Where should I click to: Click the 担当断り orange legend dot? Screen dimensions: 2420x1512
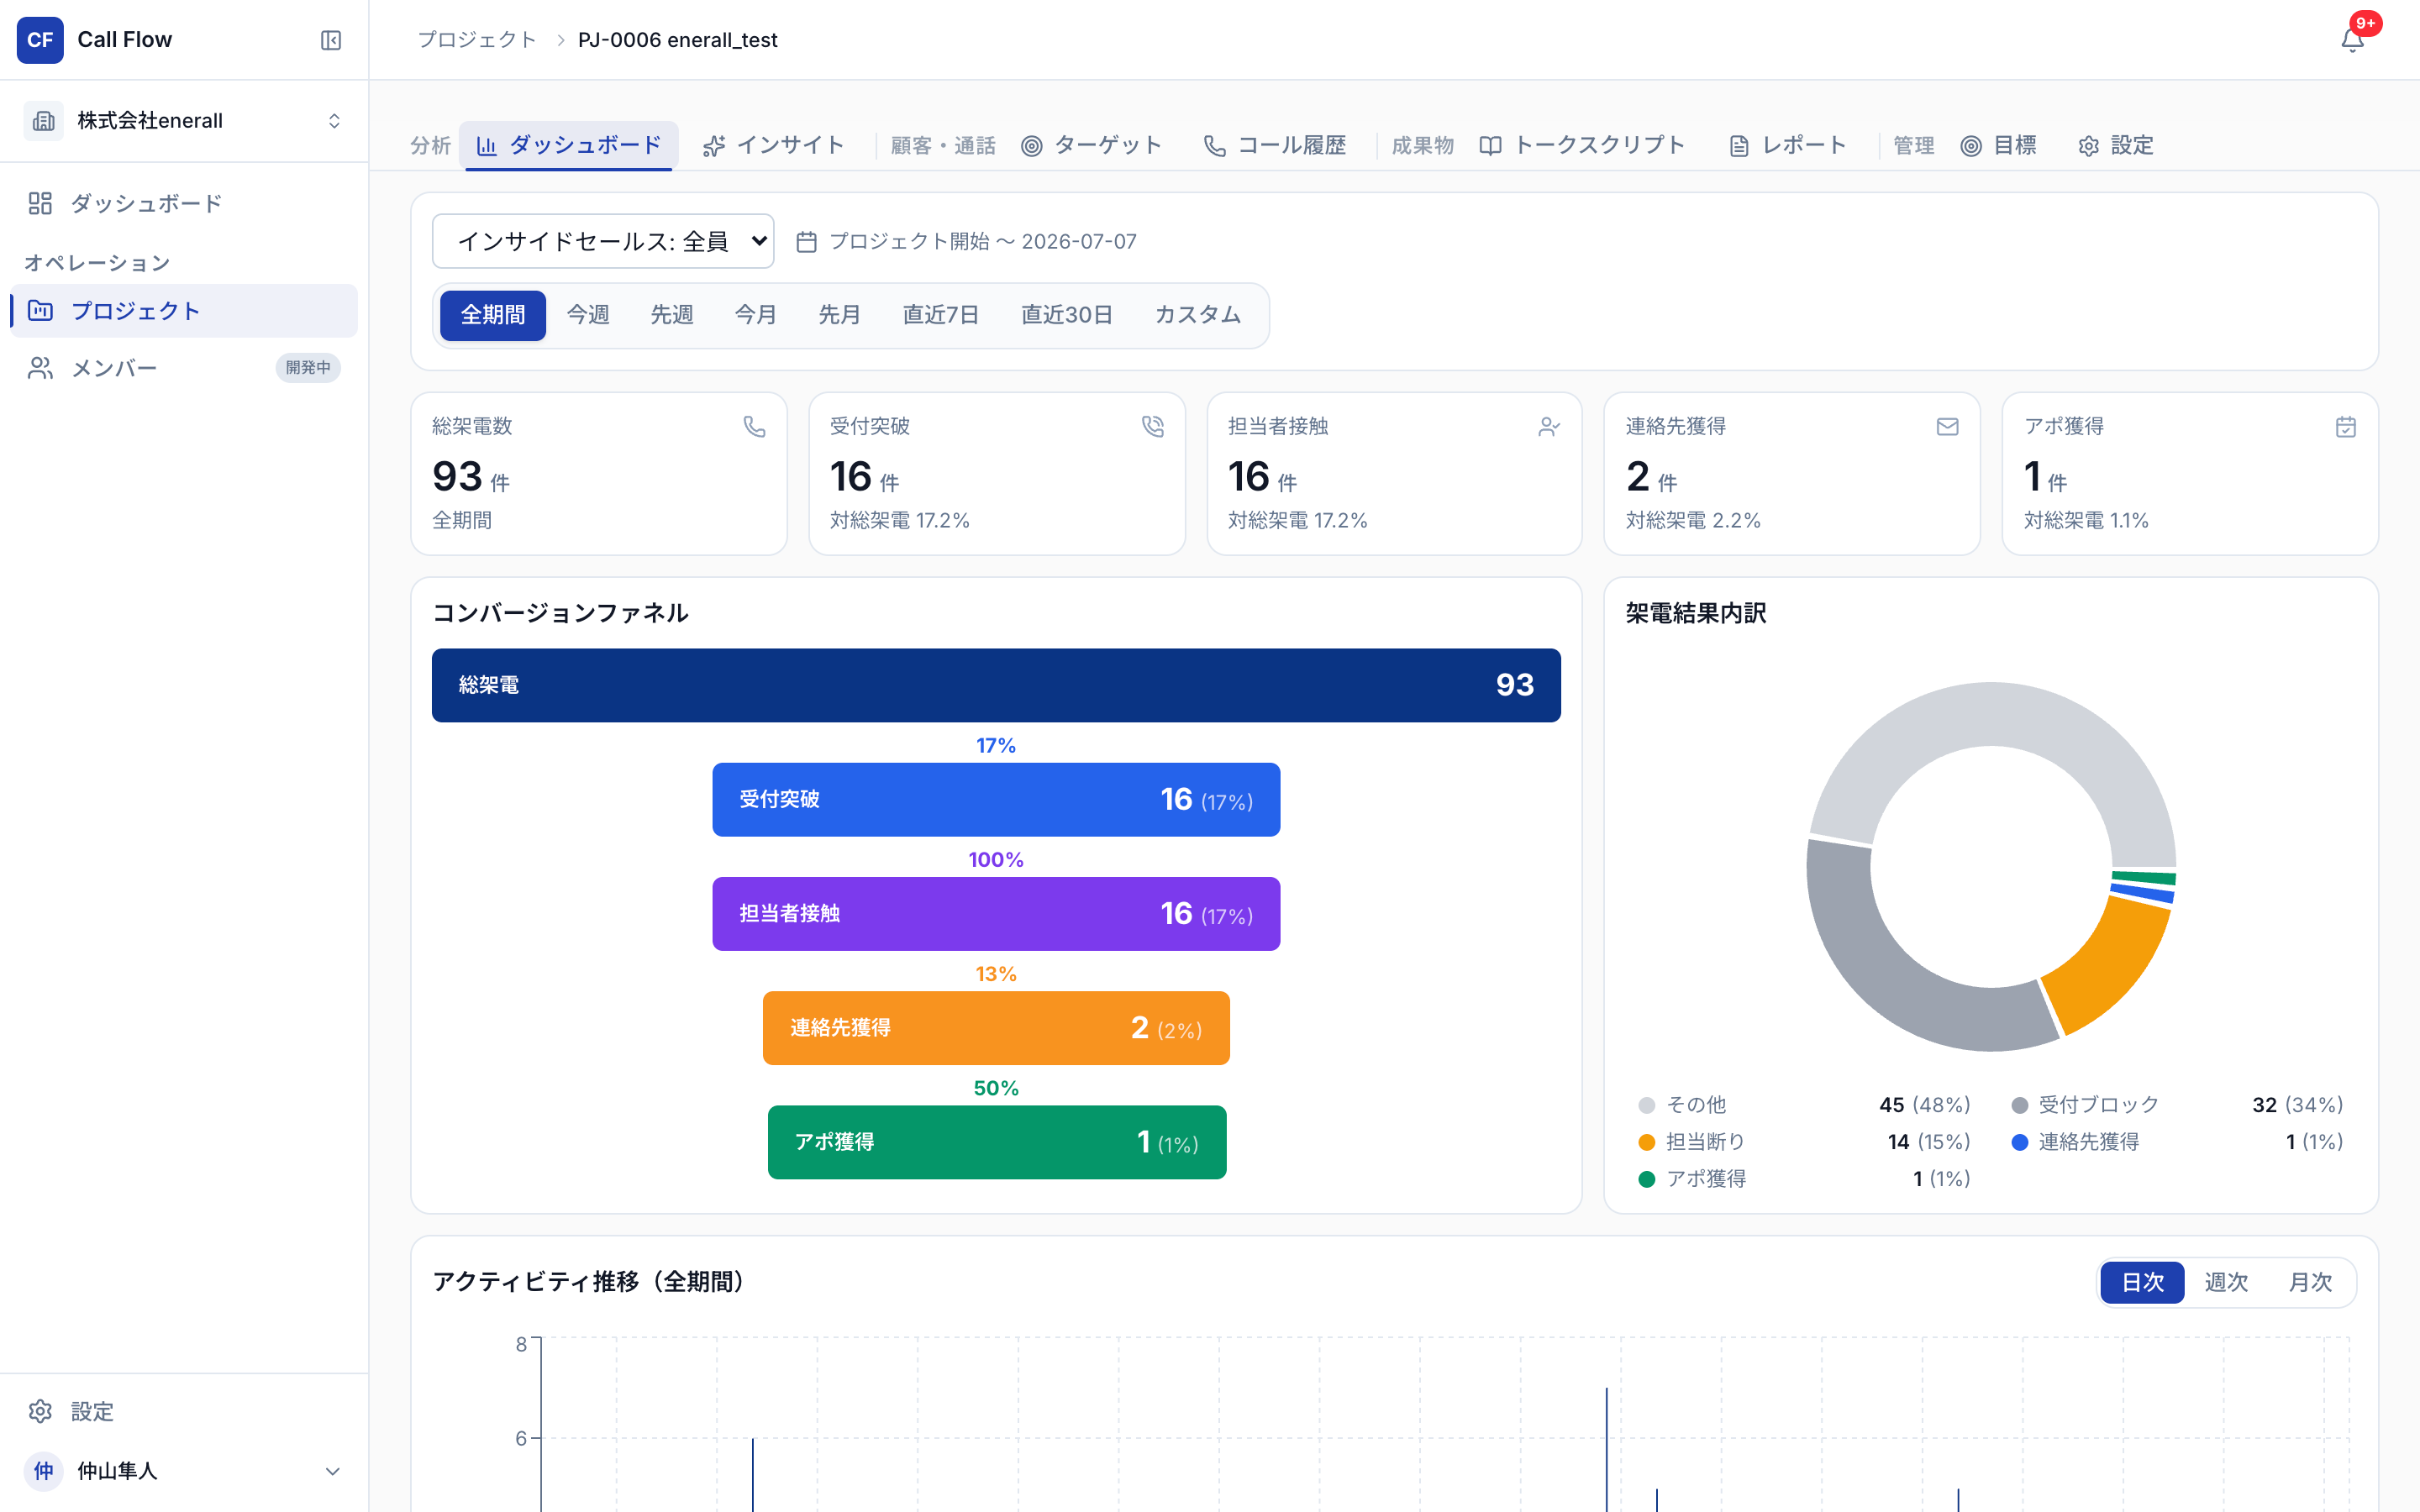(x=1646, y=1142)
